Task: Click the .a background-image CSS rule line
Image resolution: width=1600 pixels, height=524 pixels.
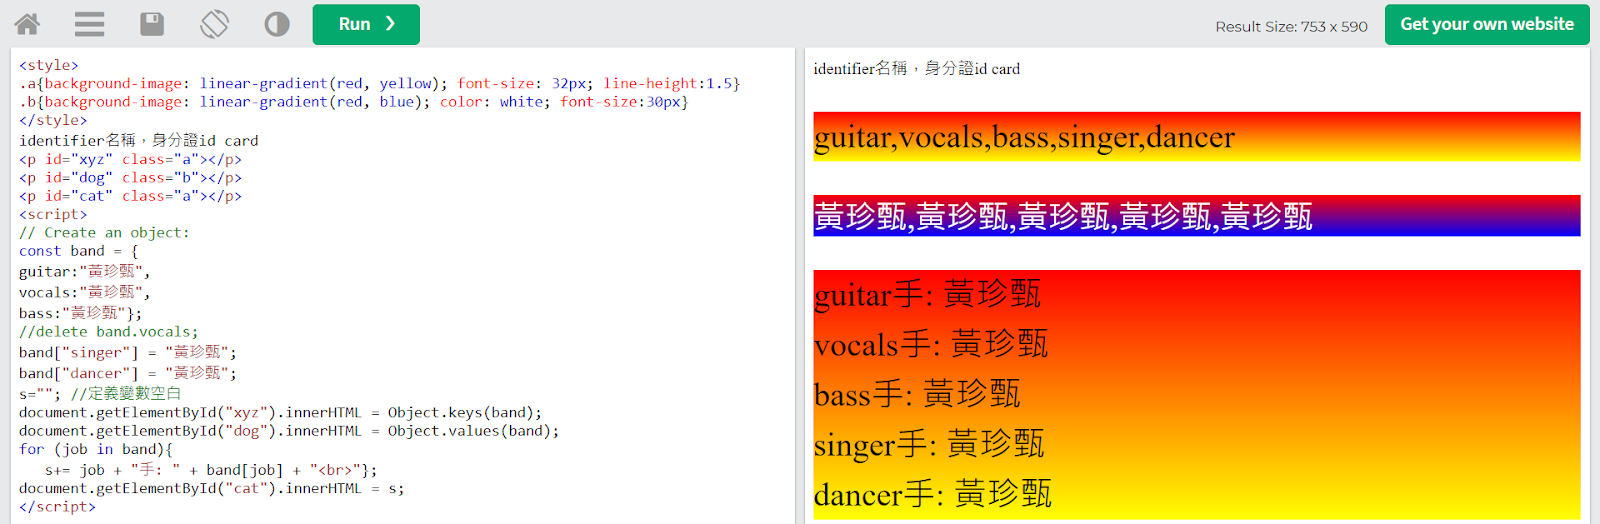Action: 379,83
